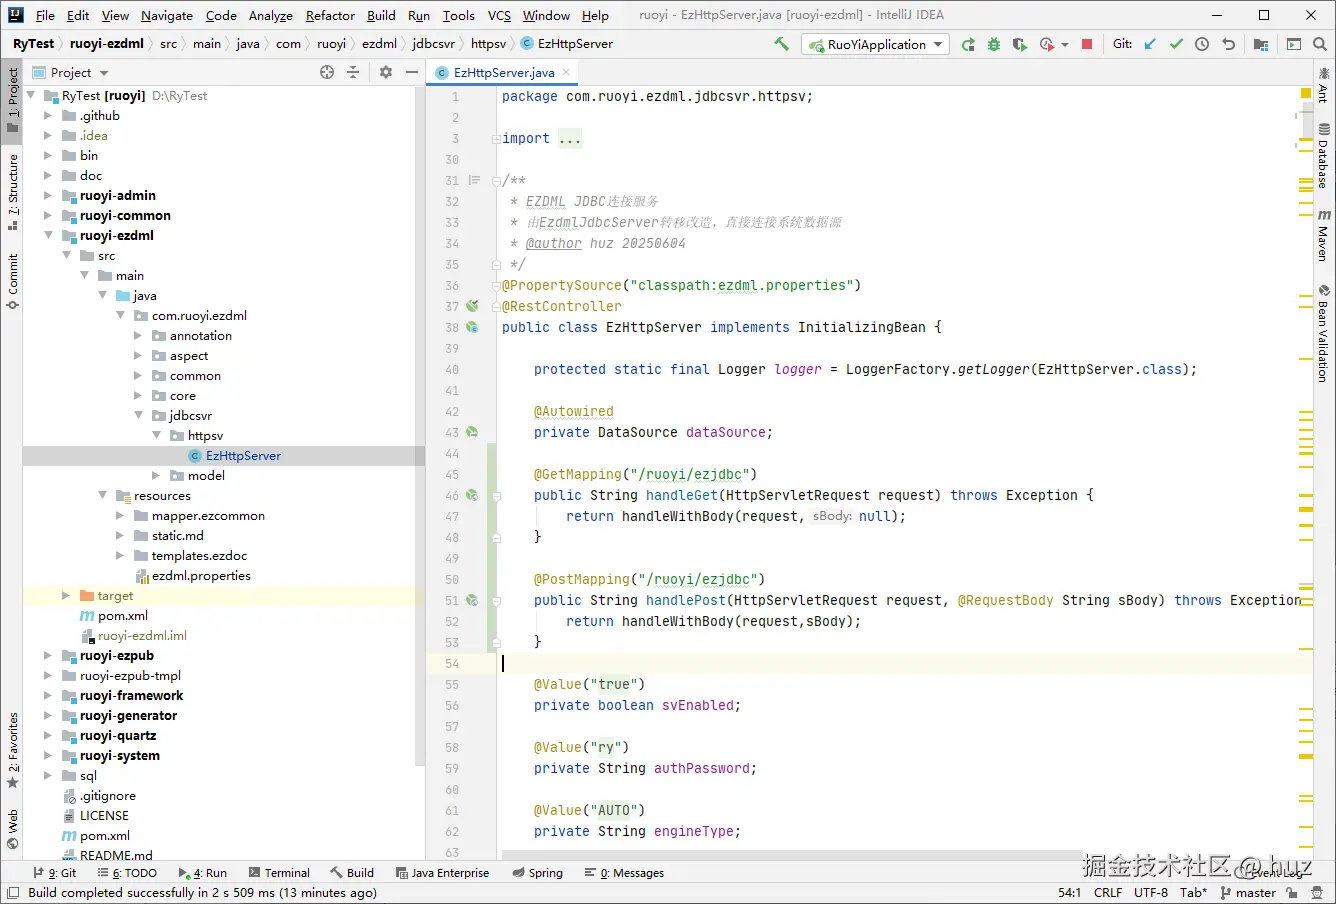Screen dimensions: 1336x904
Task: Stop the running app with red square
Action: point(1087,44)
